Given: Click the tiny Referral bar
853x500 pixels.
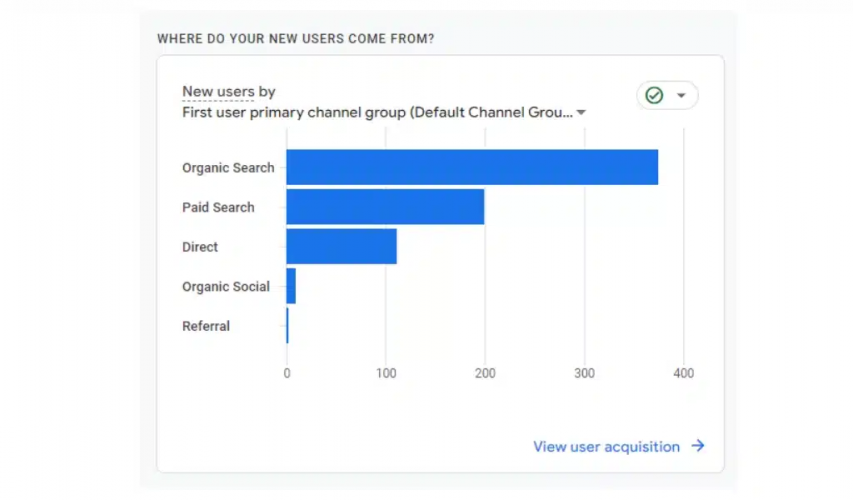Looking at the screenshot, I should click(287, 326).
